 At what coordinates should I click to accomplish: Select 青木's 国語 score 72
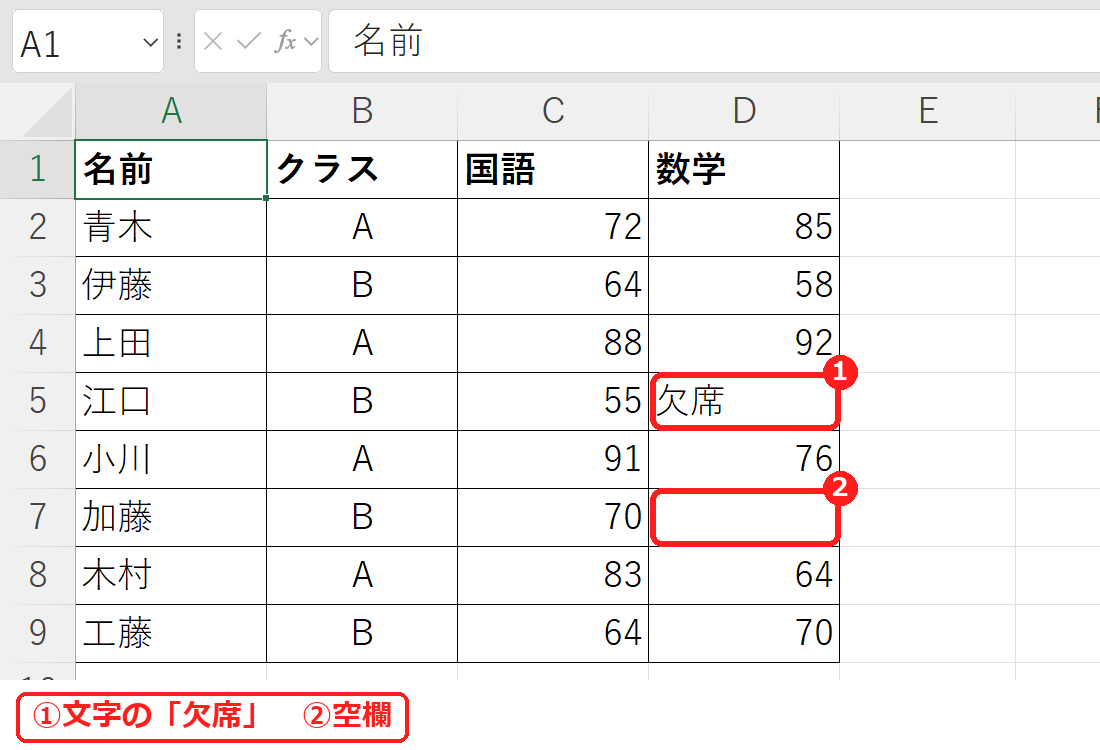(553, 227)
